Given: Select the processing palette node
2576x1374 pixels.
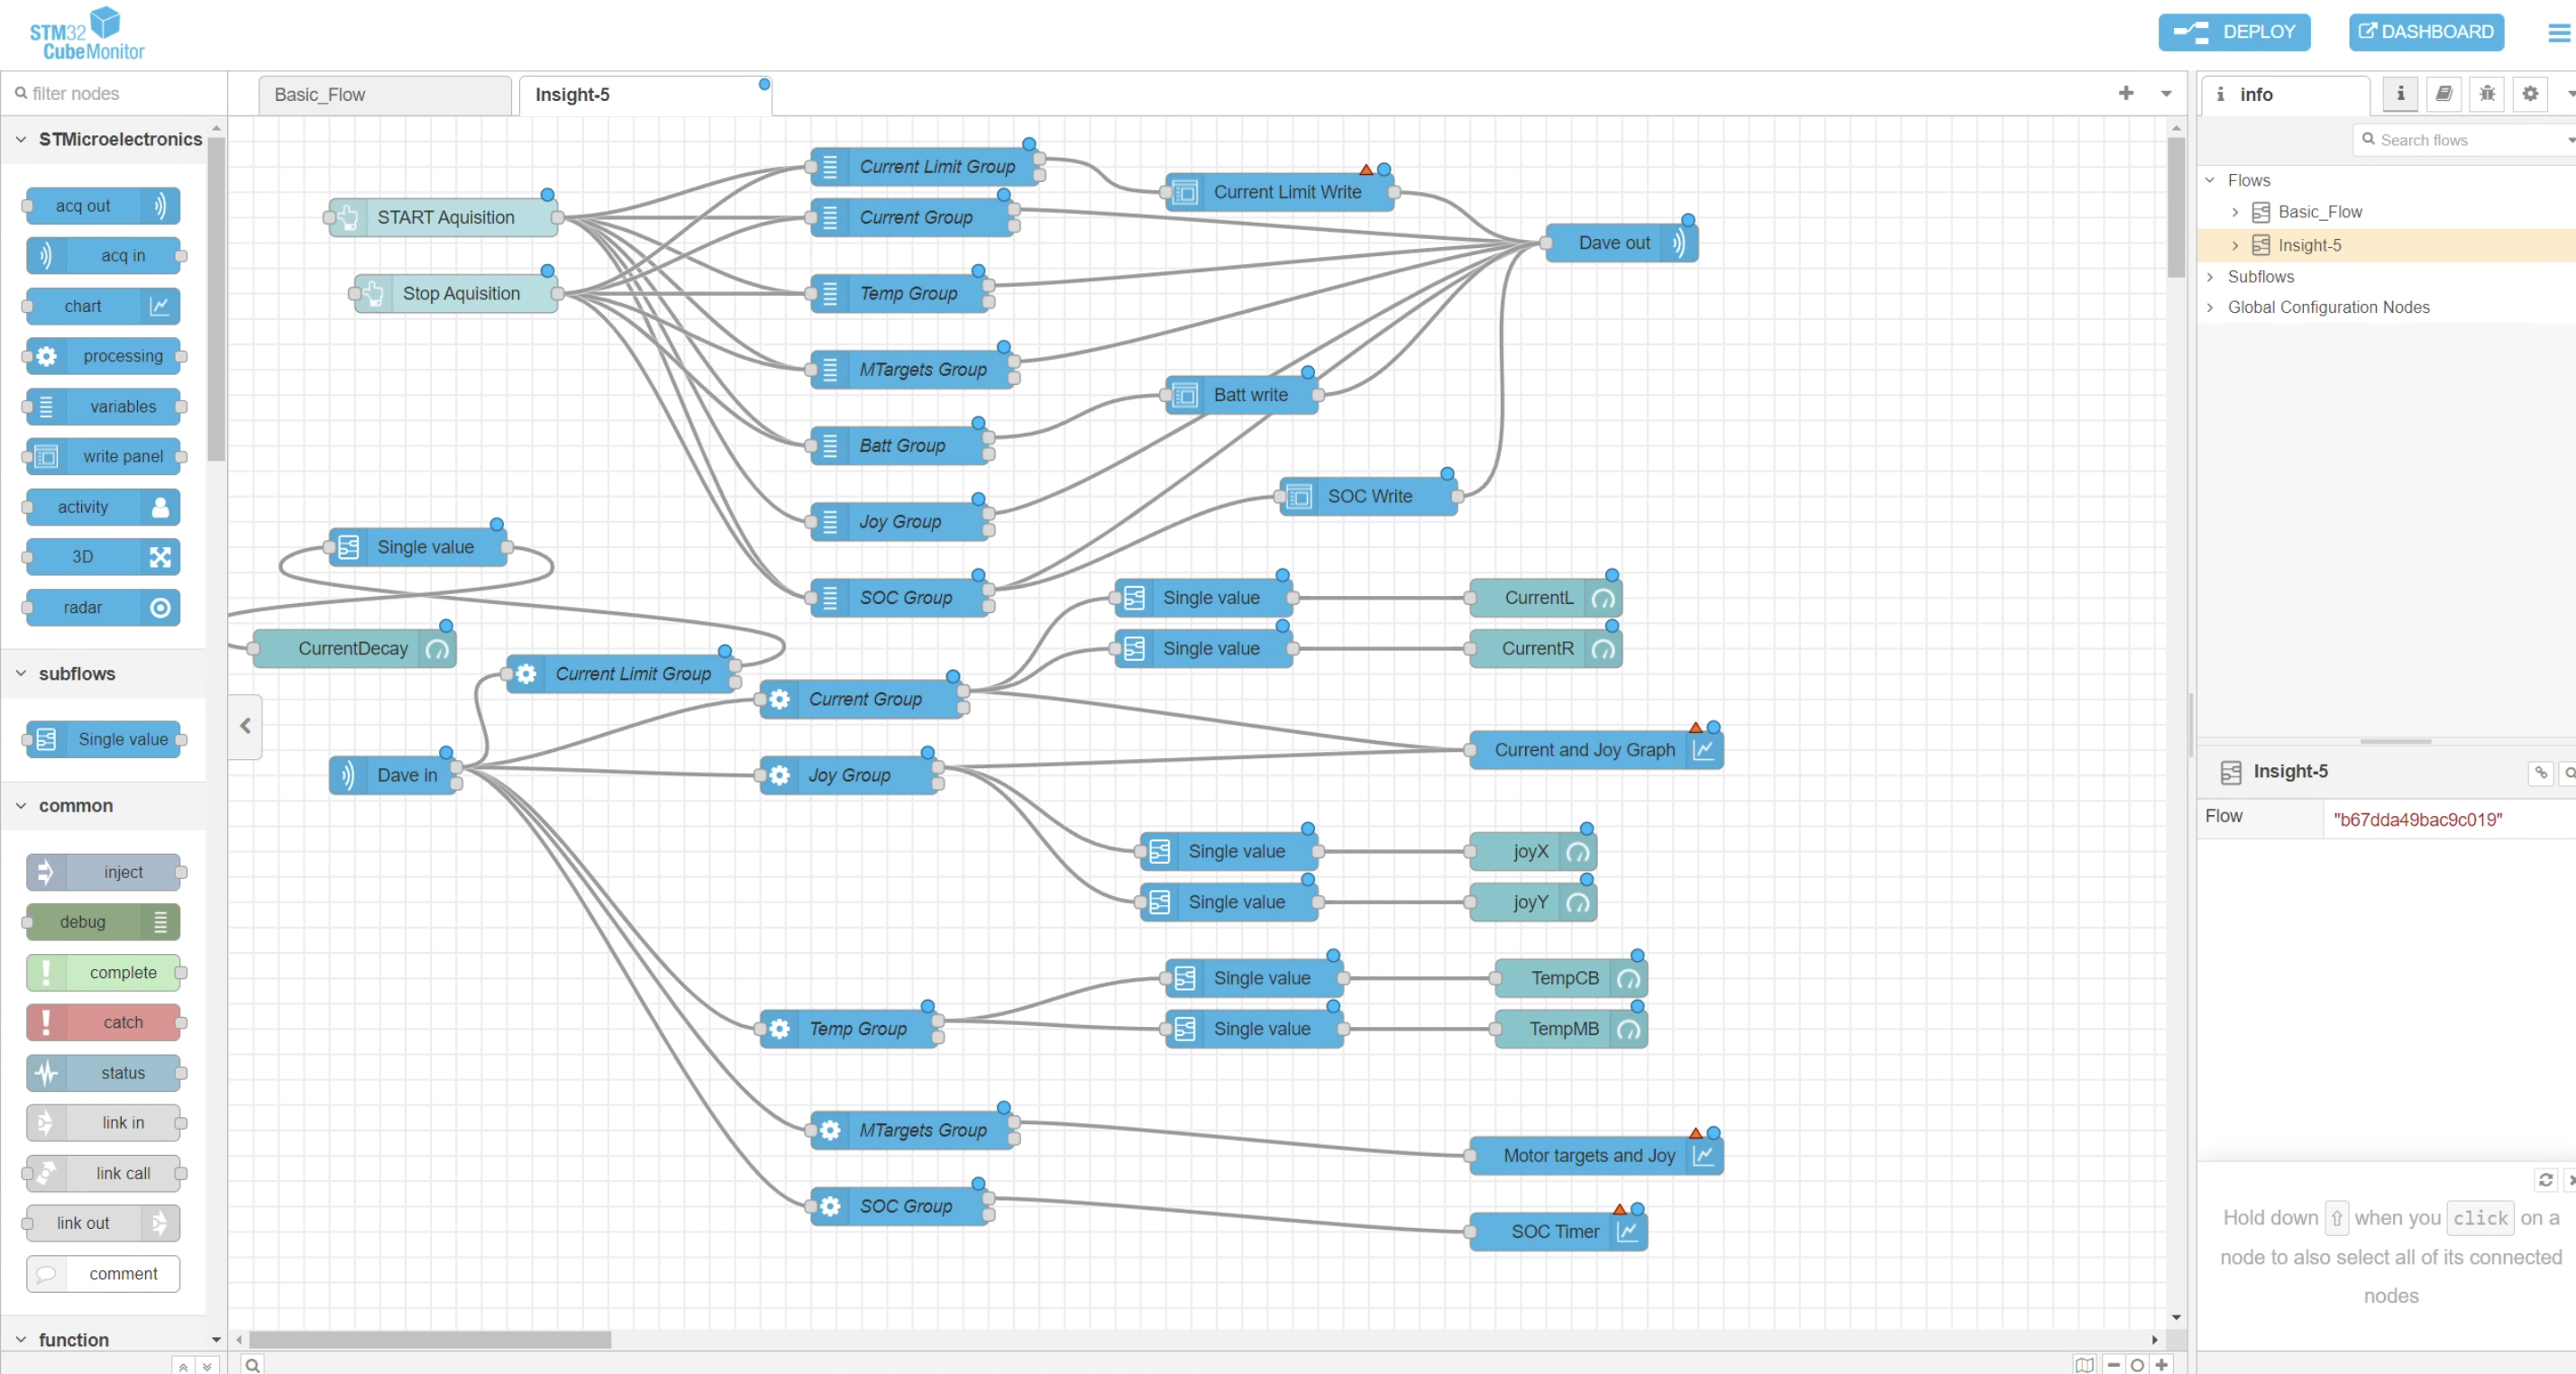Looking at the screenshot, I should point(103,356).
